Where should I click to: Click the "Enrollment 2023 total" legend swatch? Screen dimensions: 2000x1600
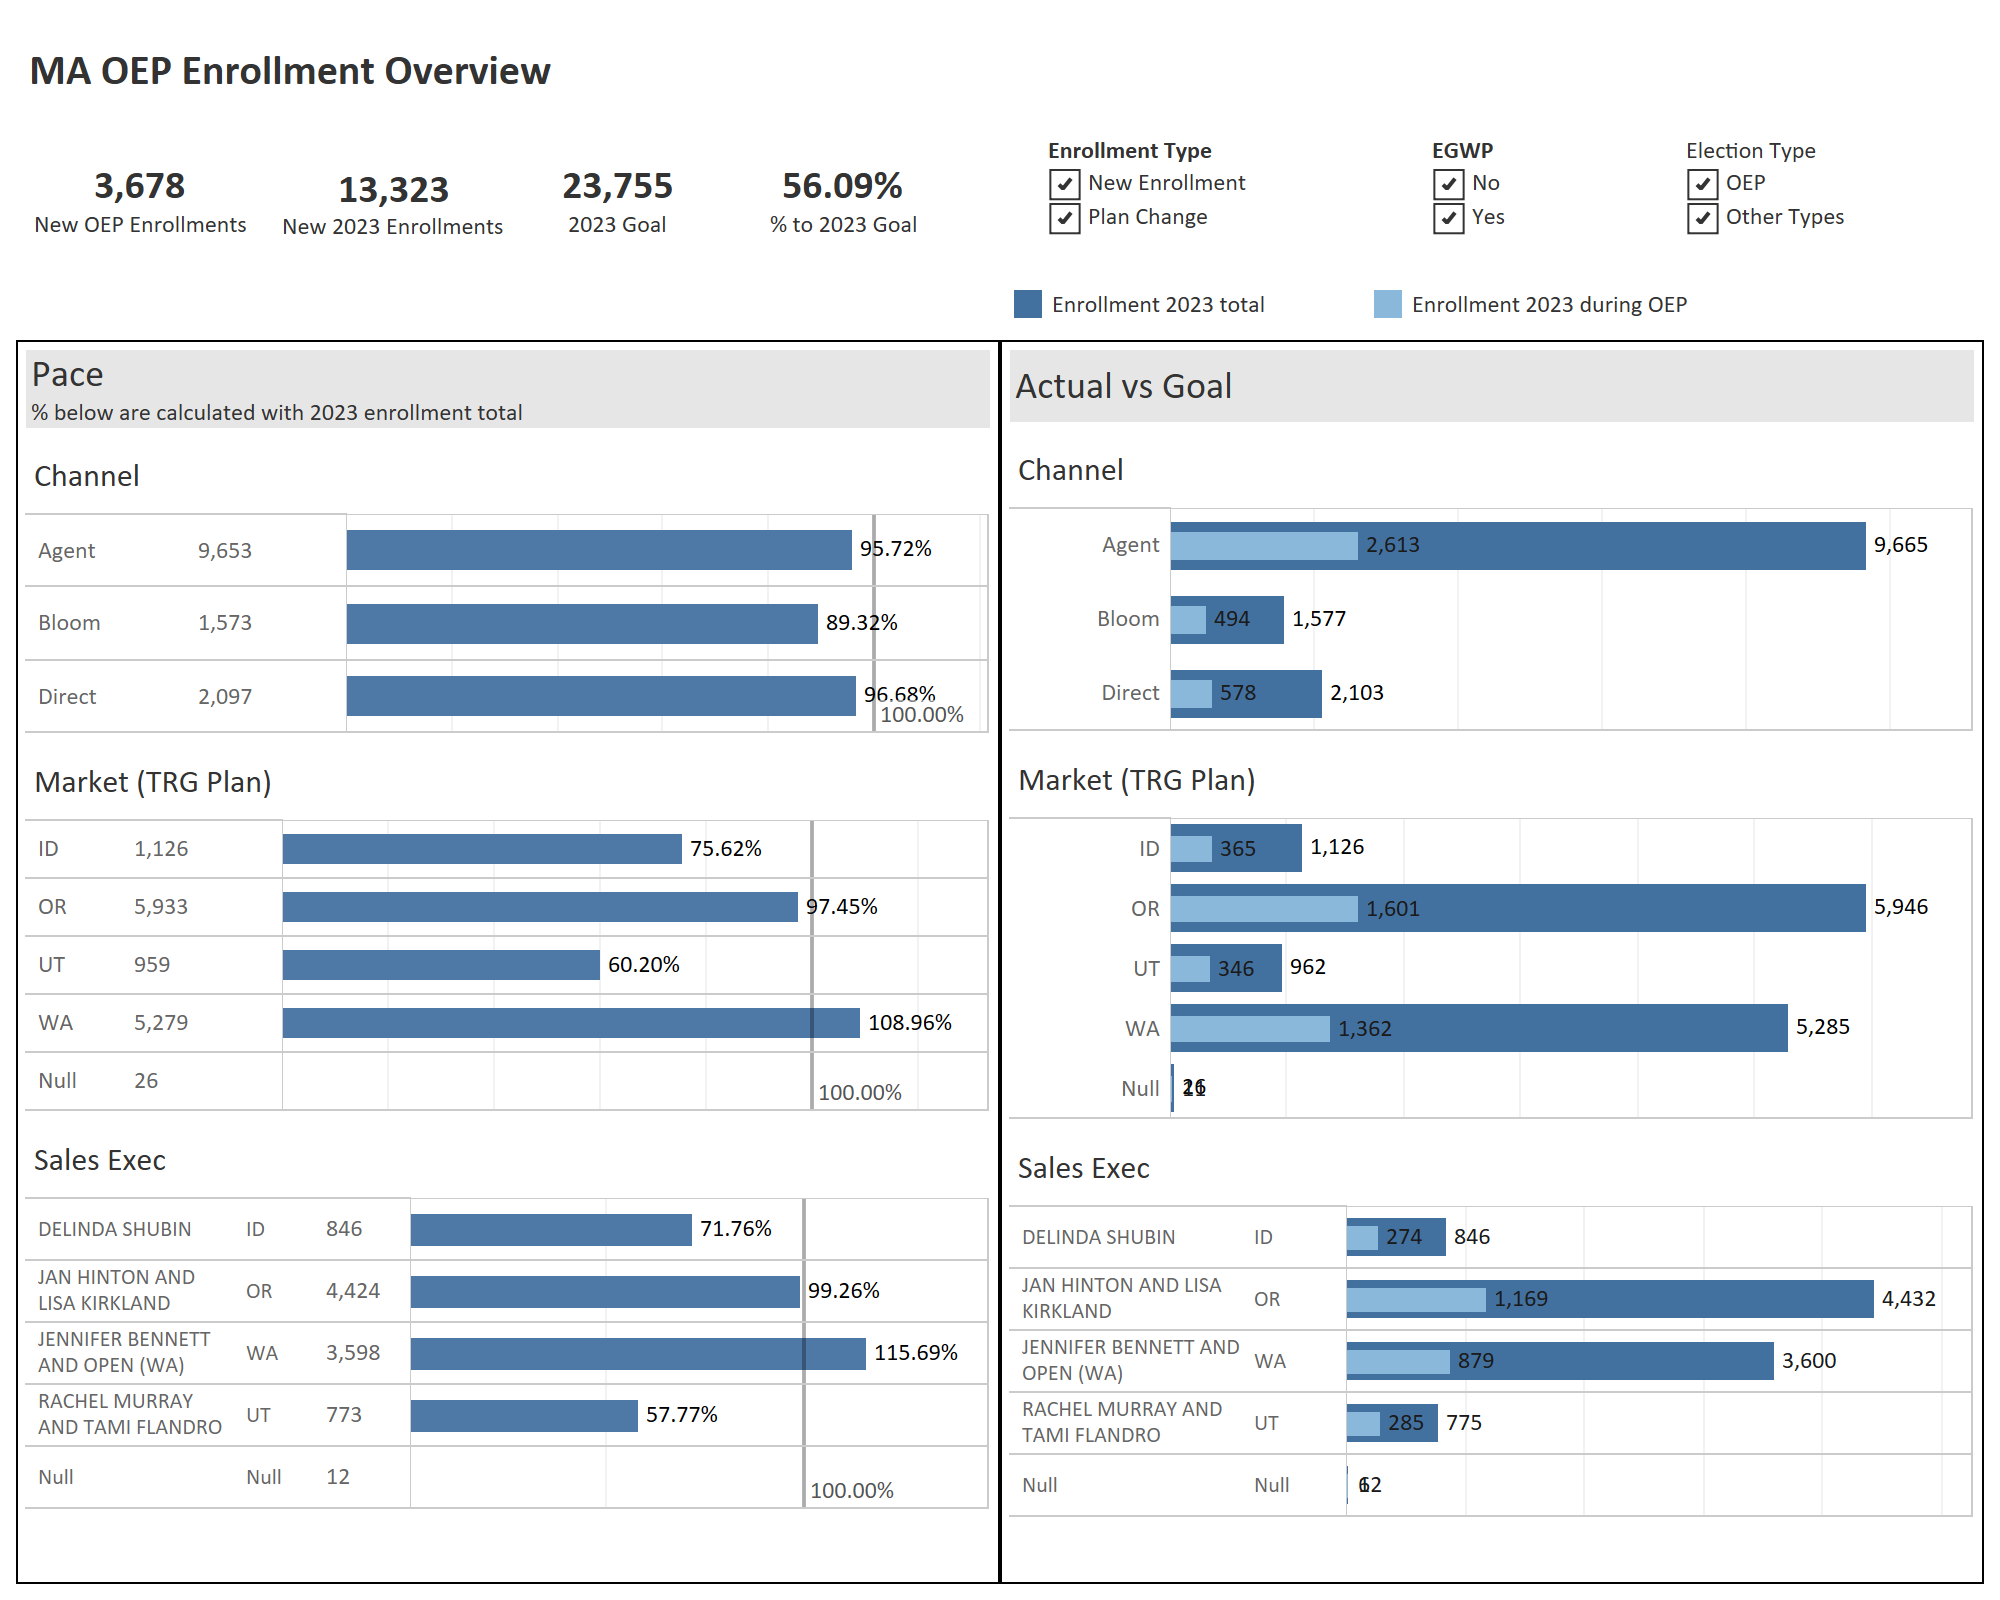tap(1028, 304)
